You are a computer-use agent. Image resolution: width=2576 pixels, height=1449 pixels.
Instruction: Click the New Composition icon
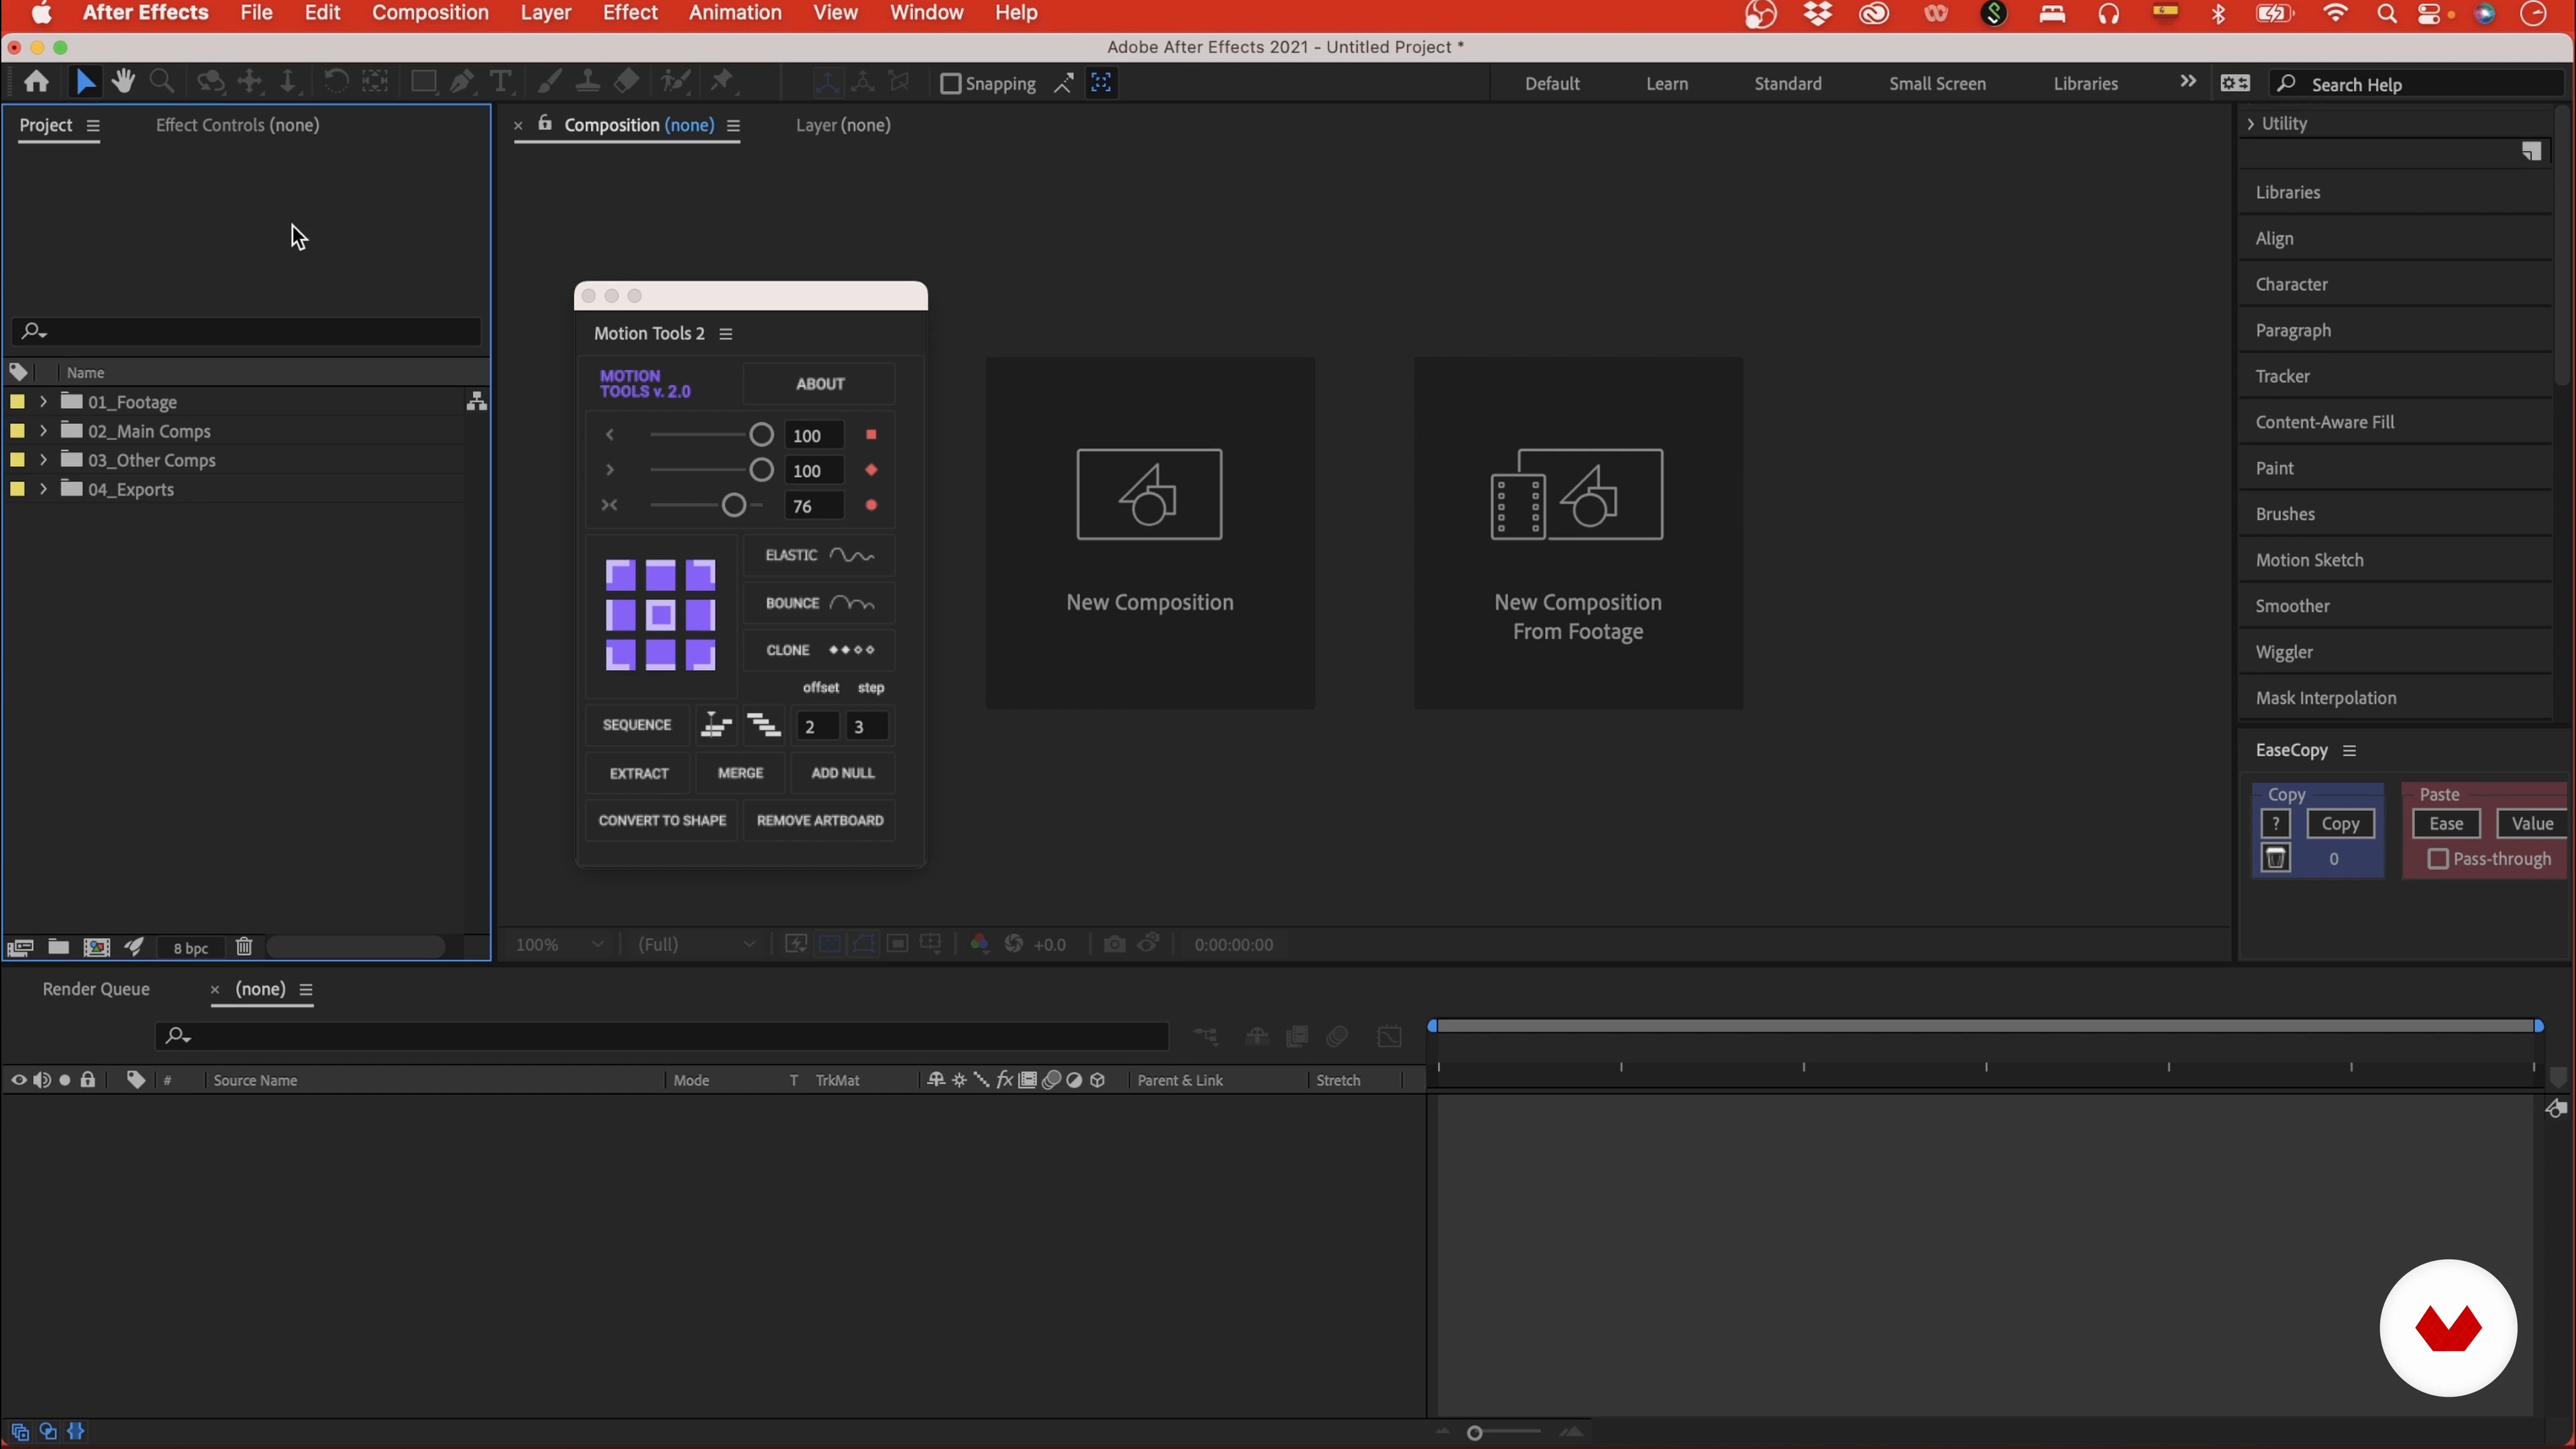(x=1149, y=494)
